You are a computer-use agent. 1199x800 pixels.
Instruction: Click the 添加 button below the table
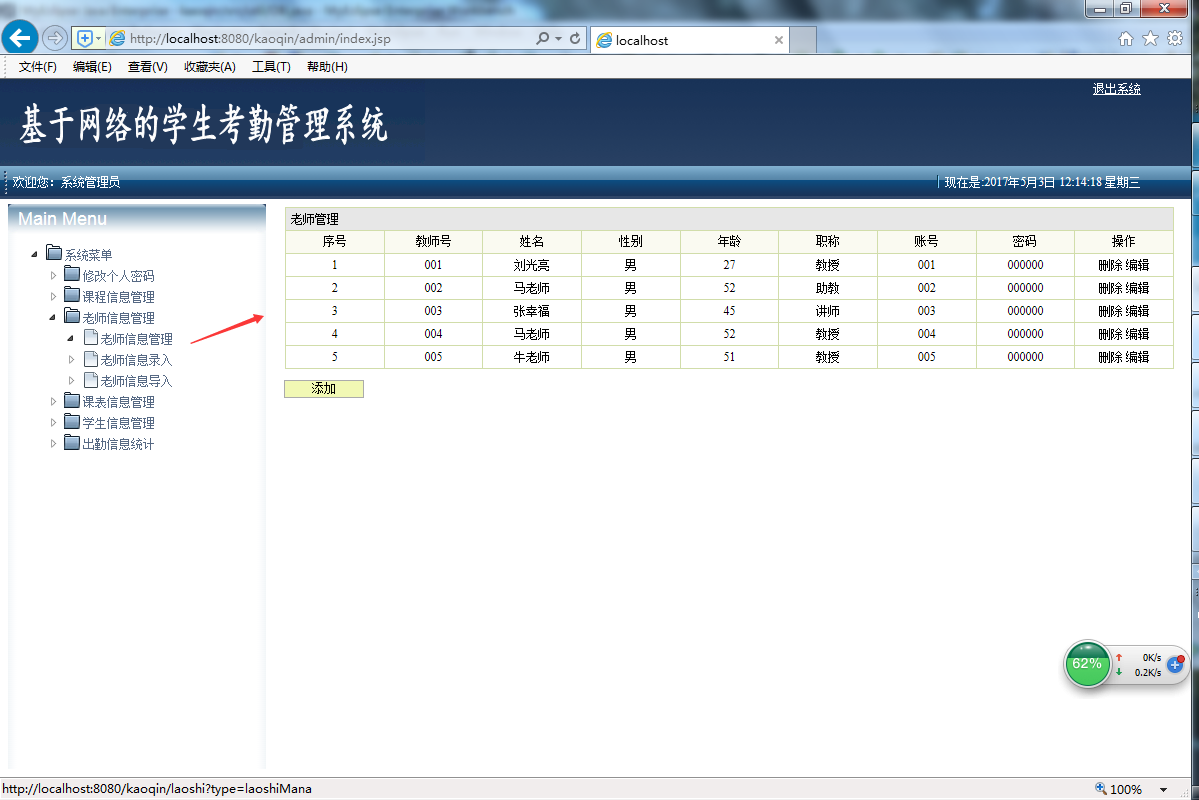coord(323,389)
